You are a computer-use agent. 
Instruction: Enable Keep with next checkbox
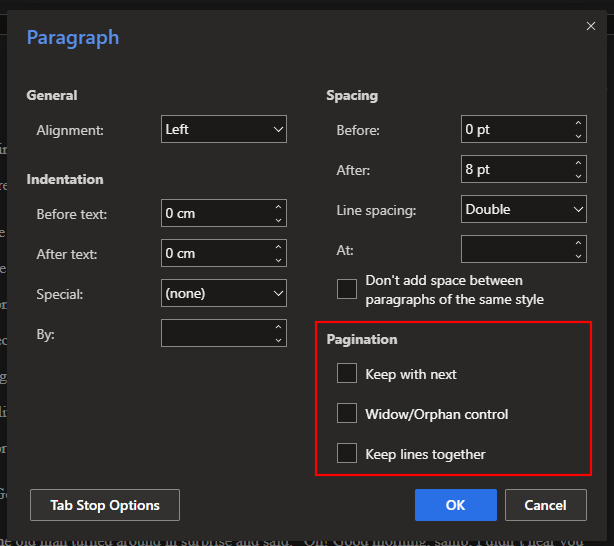(347, 373)
